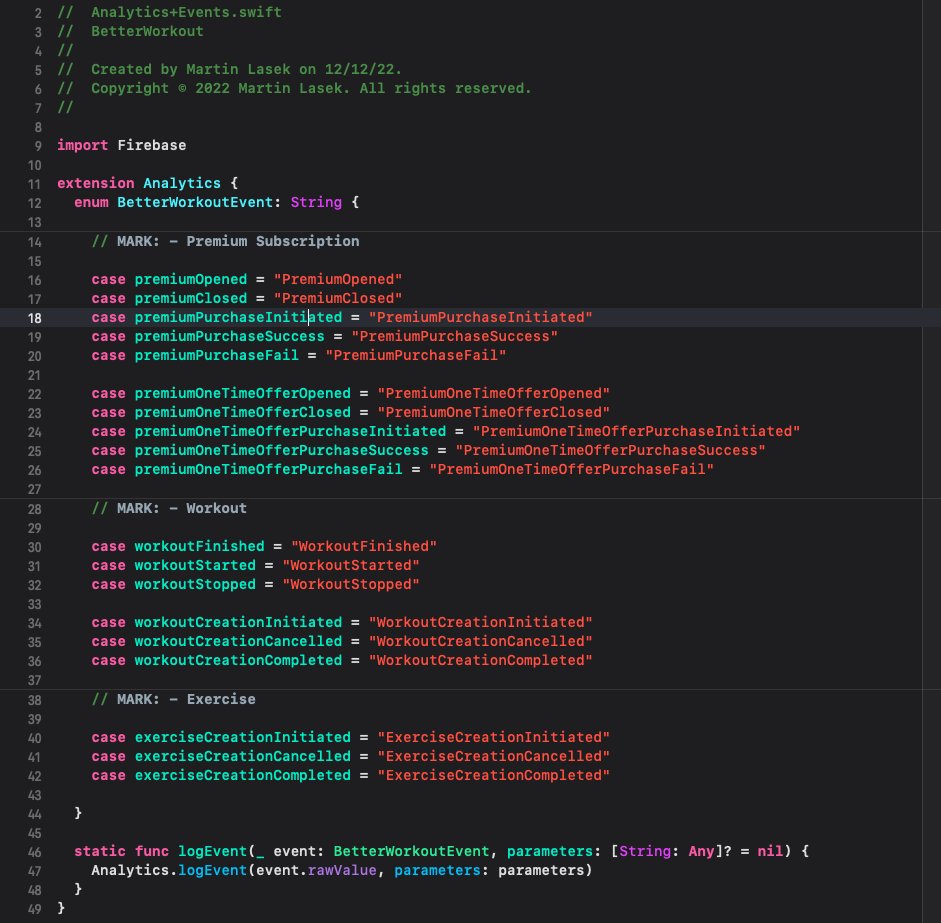Image resolution: width=941 pixels, height=923 pixels.
Task: Click the 'static' keyword on line 46
Action: (100, 851)
